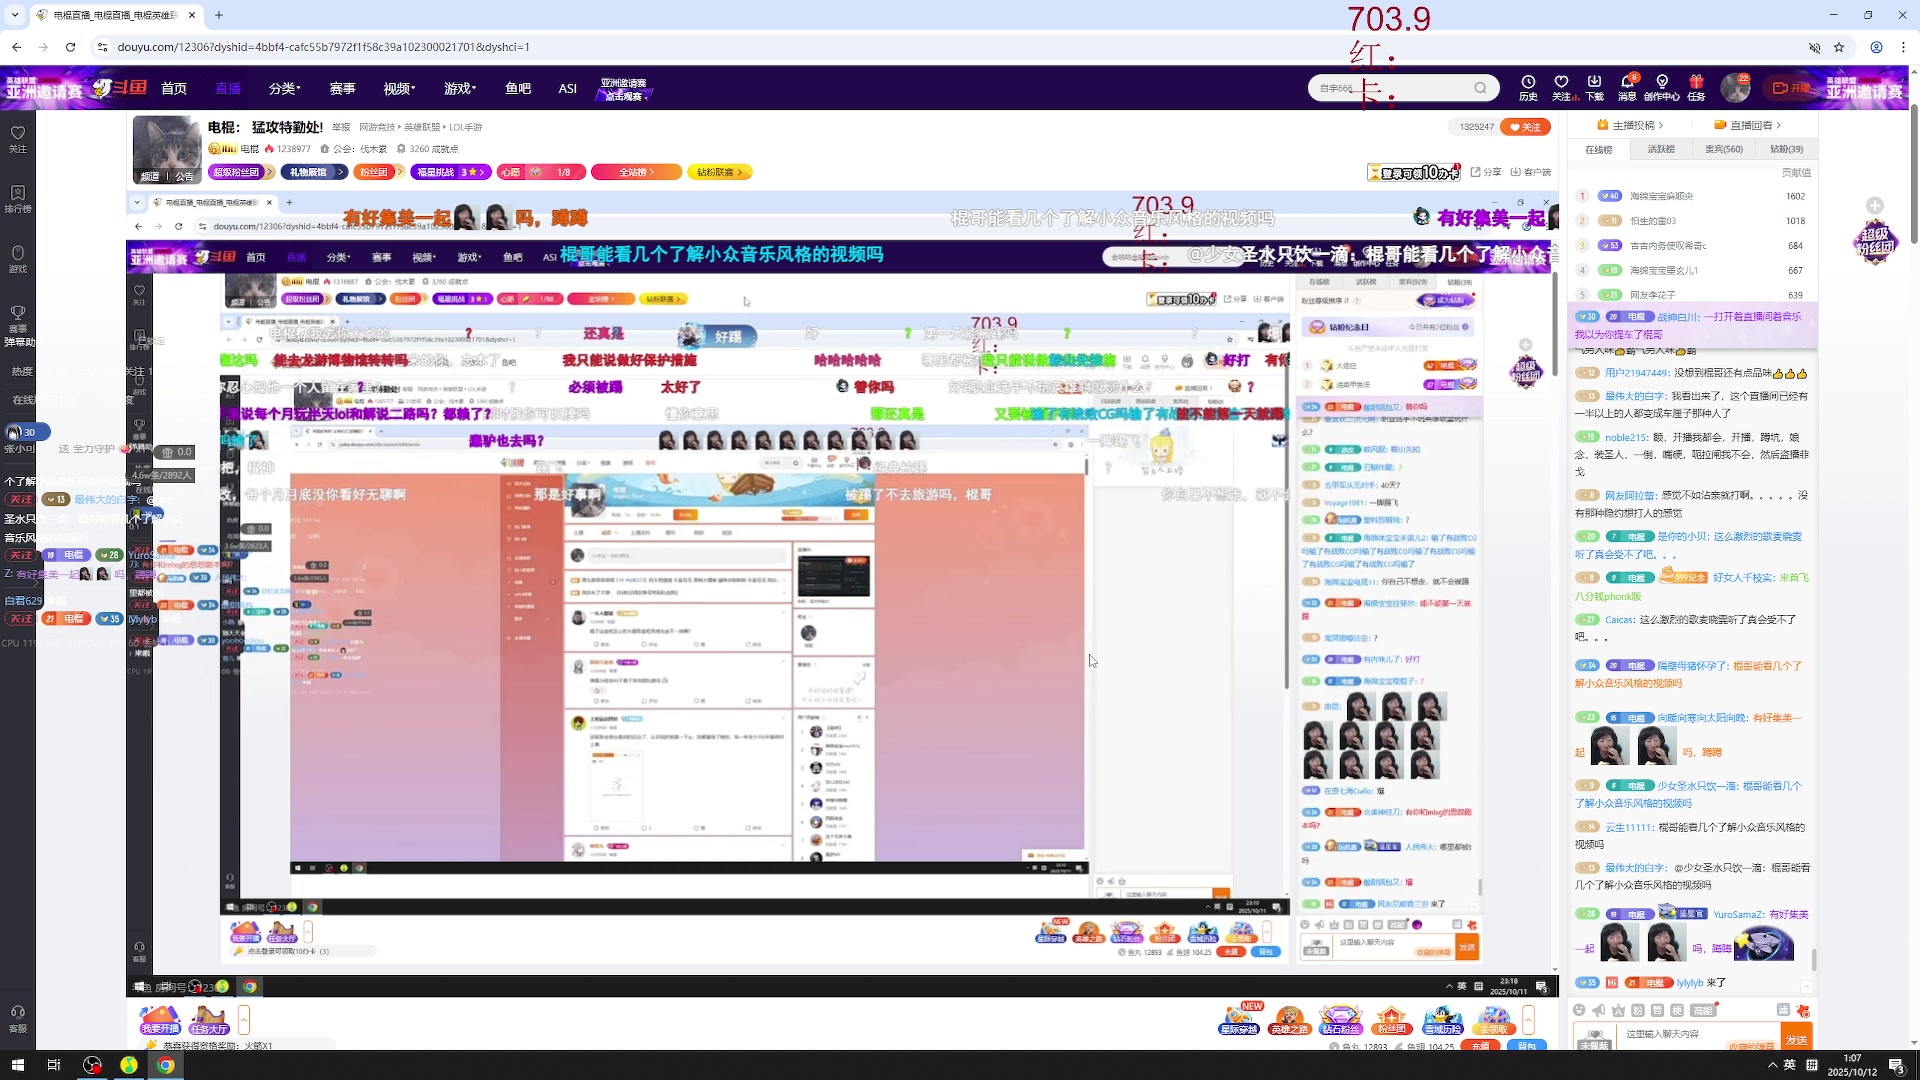1920x1080 pixels.
Task: Toggle the 高能 chat mode button
Action: (1703, 1010)
